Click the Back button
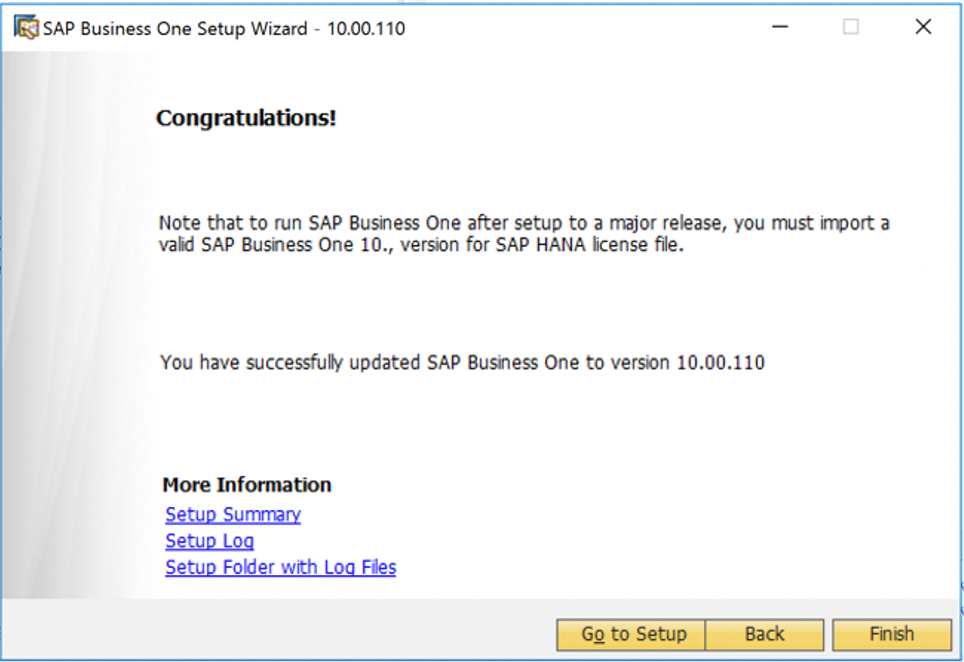Image resolution: width=964 pixels, height=662 pixels. tap(764, 634)
